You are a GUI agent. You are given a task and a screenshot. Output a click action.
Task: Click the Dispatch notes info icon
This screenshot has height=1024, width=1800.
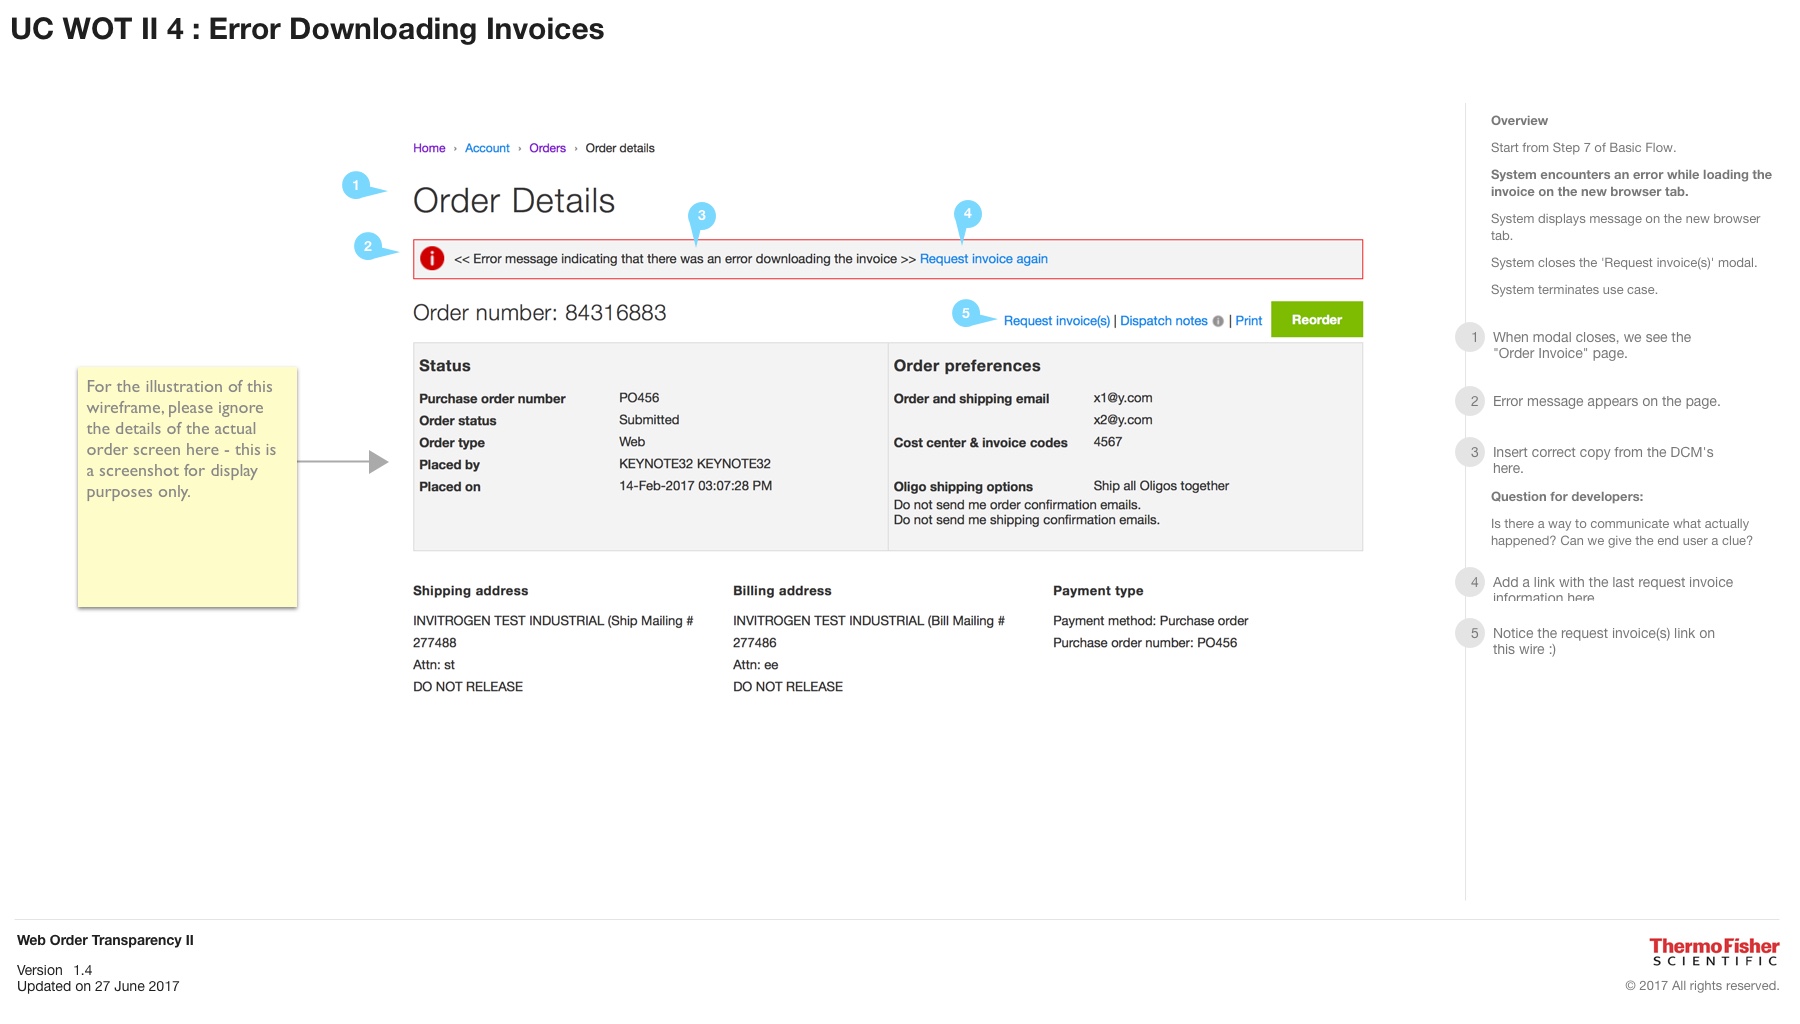pyautogui.click(x=1218, y=321)
